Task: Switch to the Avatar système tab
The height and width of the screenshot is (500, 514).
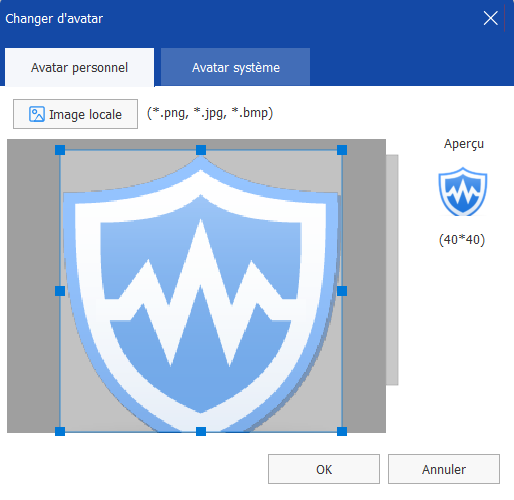Action: pyautogui.click(x=235, y=67)
